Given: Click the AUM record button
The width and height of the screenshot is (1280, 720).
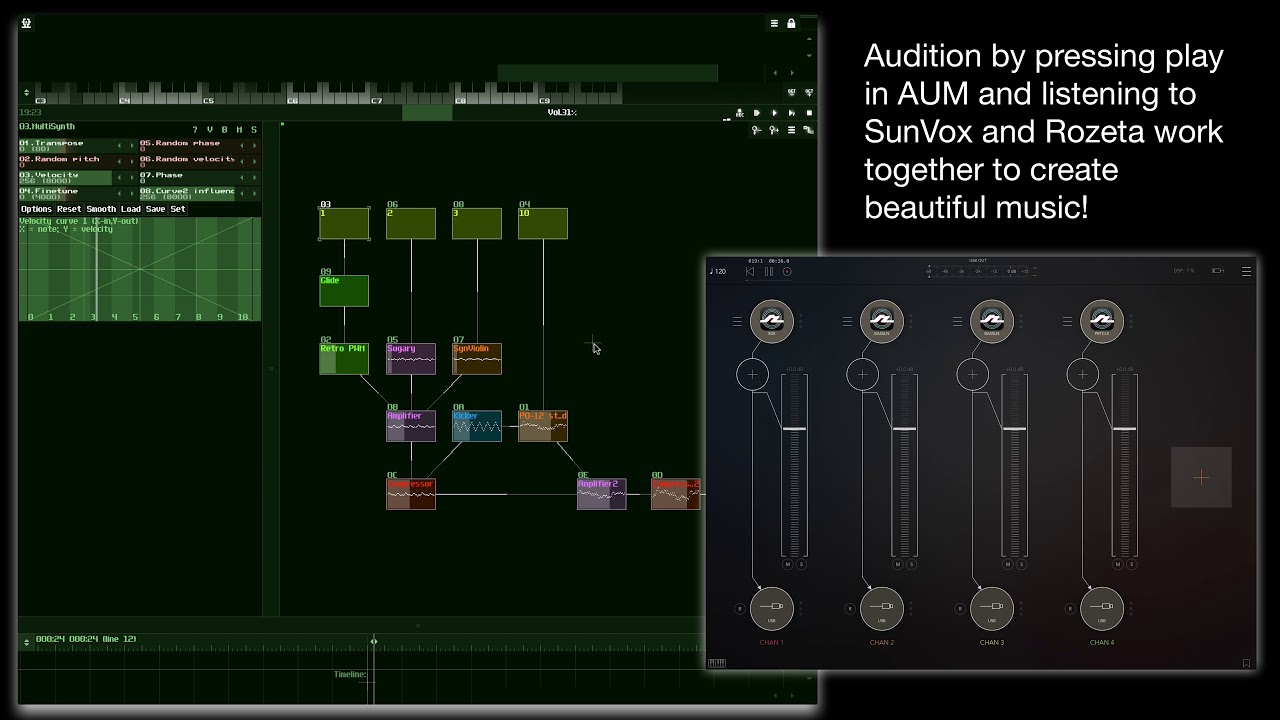Looking at the screenshot, I should [787, 271].
